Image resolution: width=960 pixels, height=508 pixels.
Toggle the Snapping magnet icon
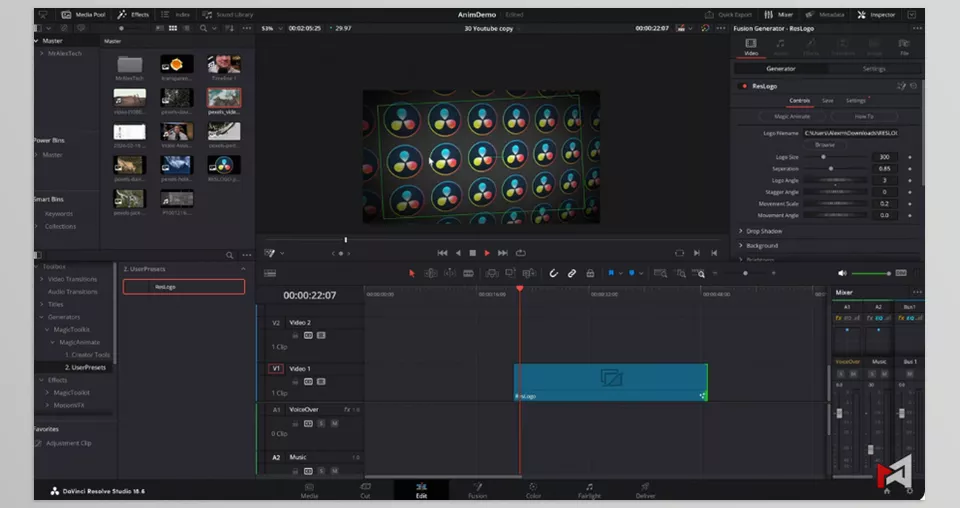[x=553, y=274]
